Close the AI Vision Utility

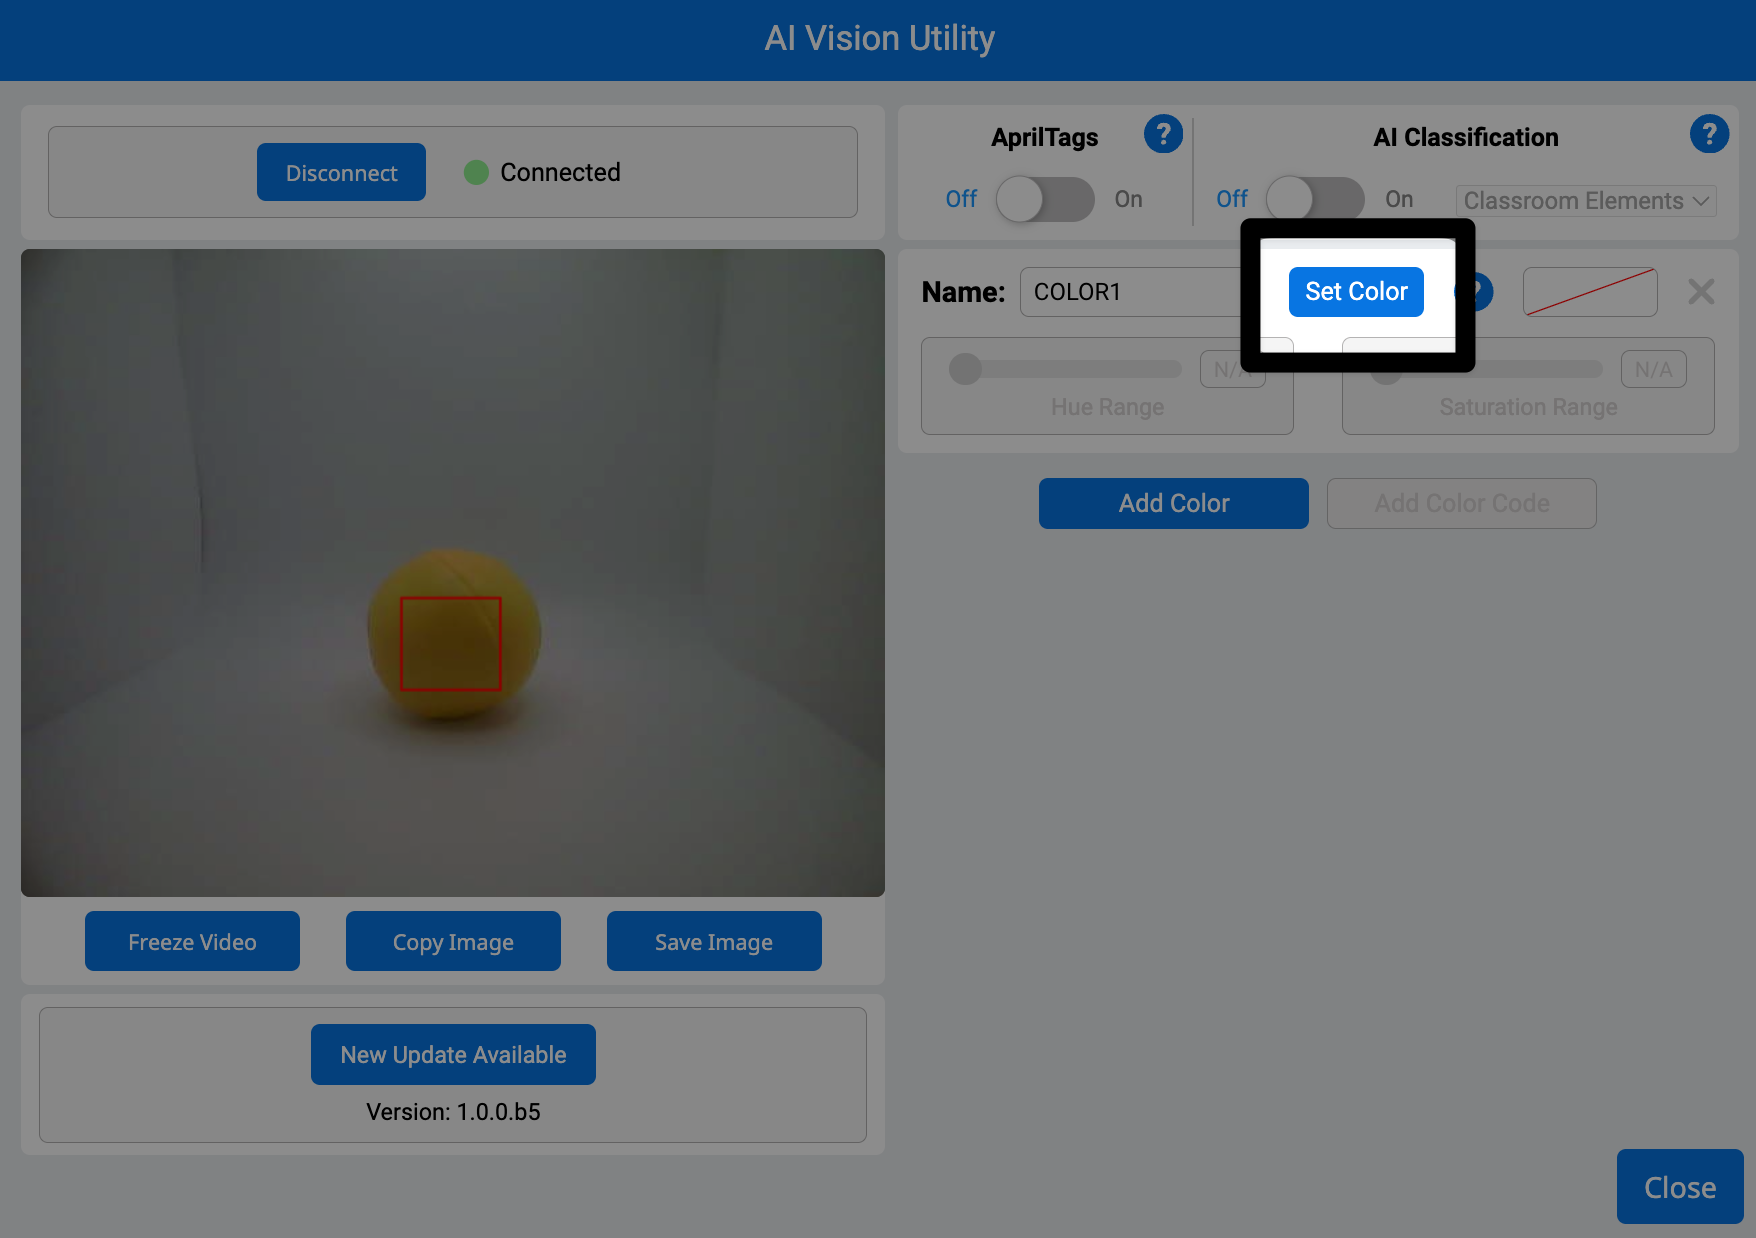(x=1678, y=1187)
